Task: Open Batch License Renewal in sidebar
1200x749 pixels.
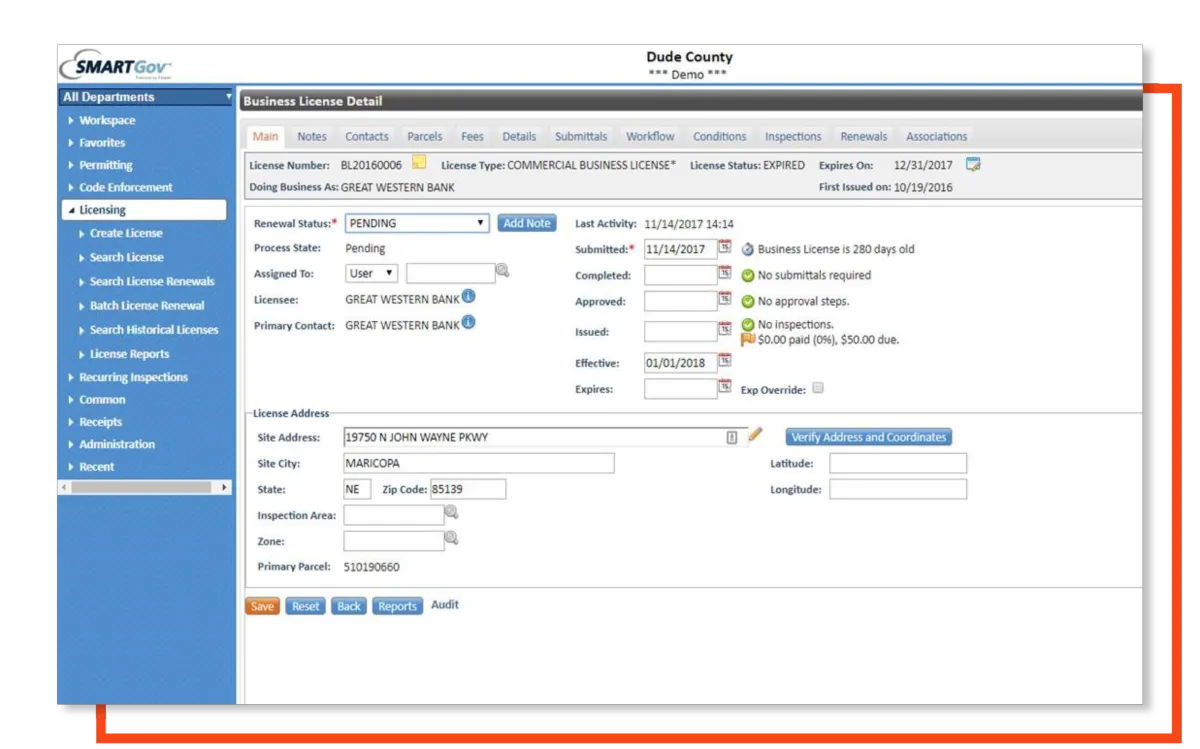Action: (x=146, y=305)
